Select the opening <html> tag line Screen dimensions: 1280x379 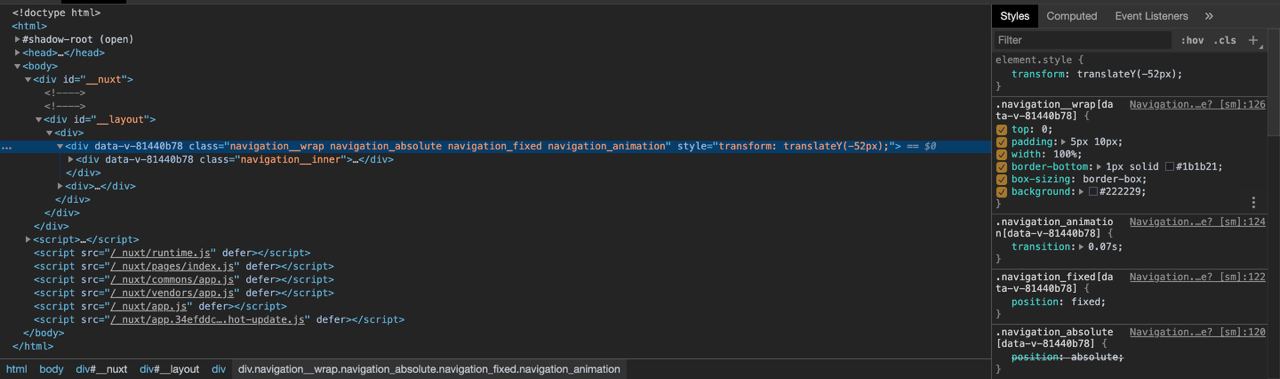coord(30,26)
